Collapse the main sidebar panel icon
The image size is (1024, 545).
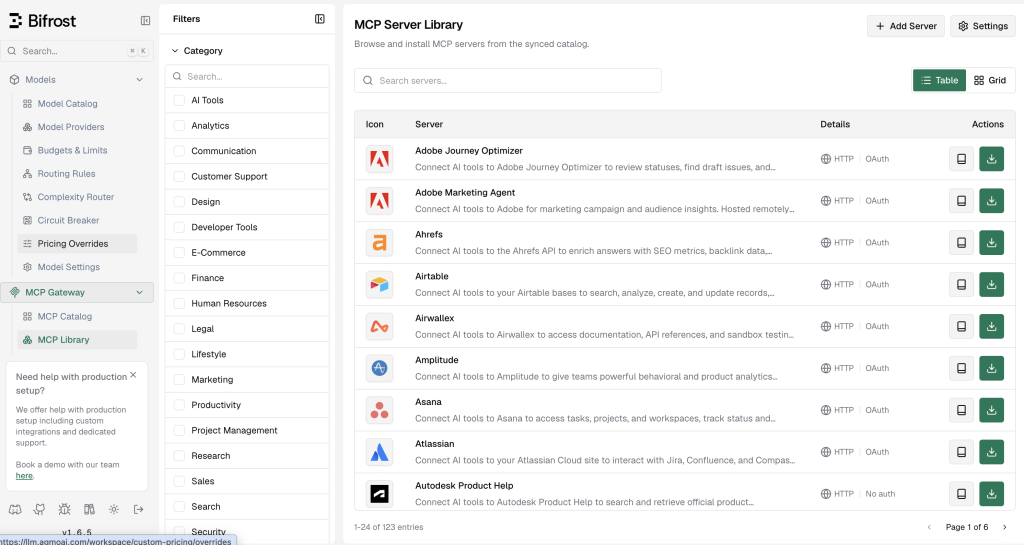click(x=146, y=21)
